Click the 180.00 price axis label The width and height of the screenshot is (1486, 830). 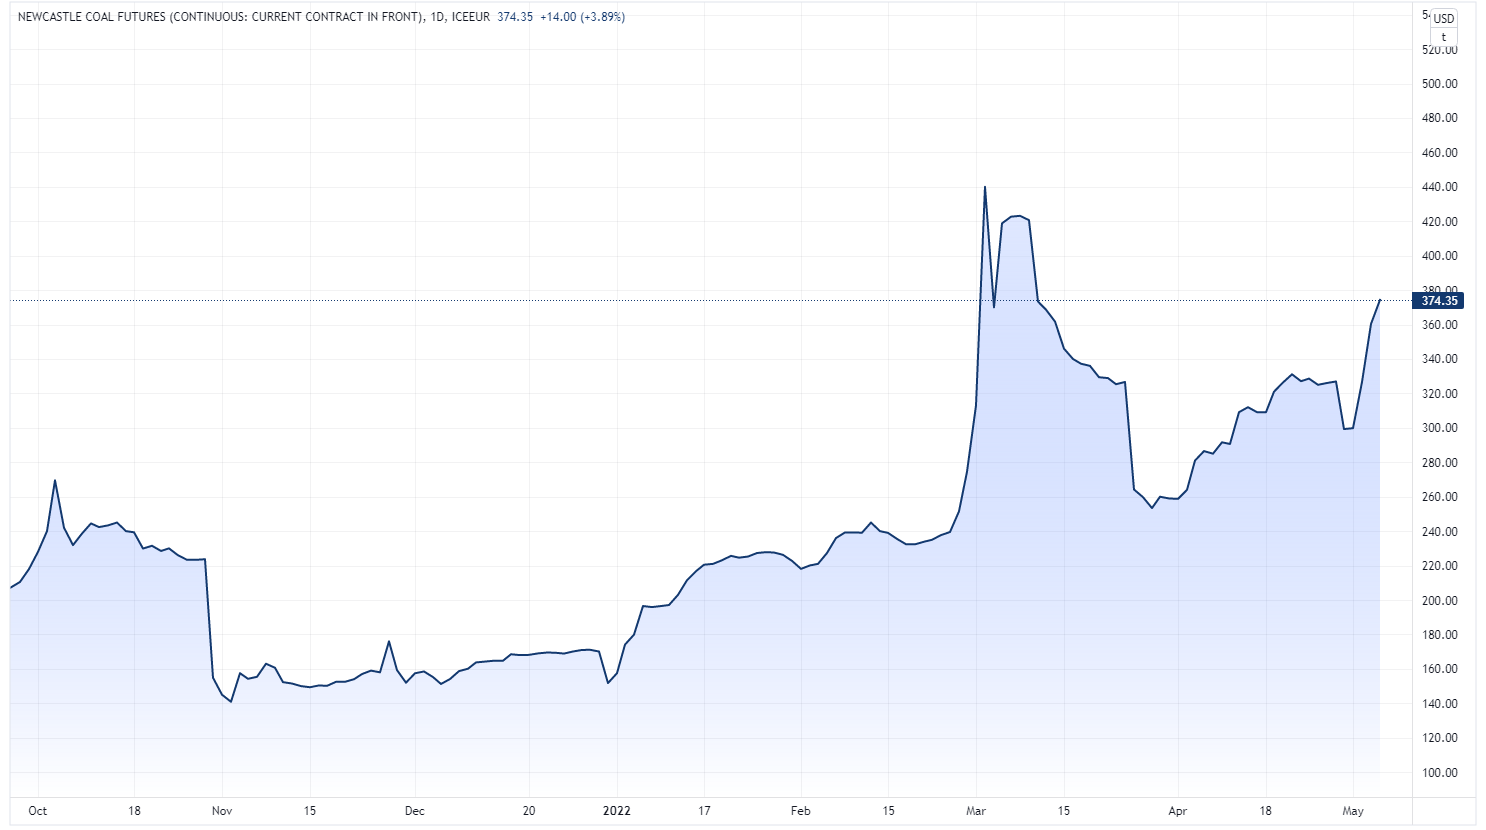coord(1439,635)
